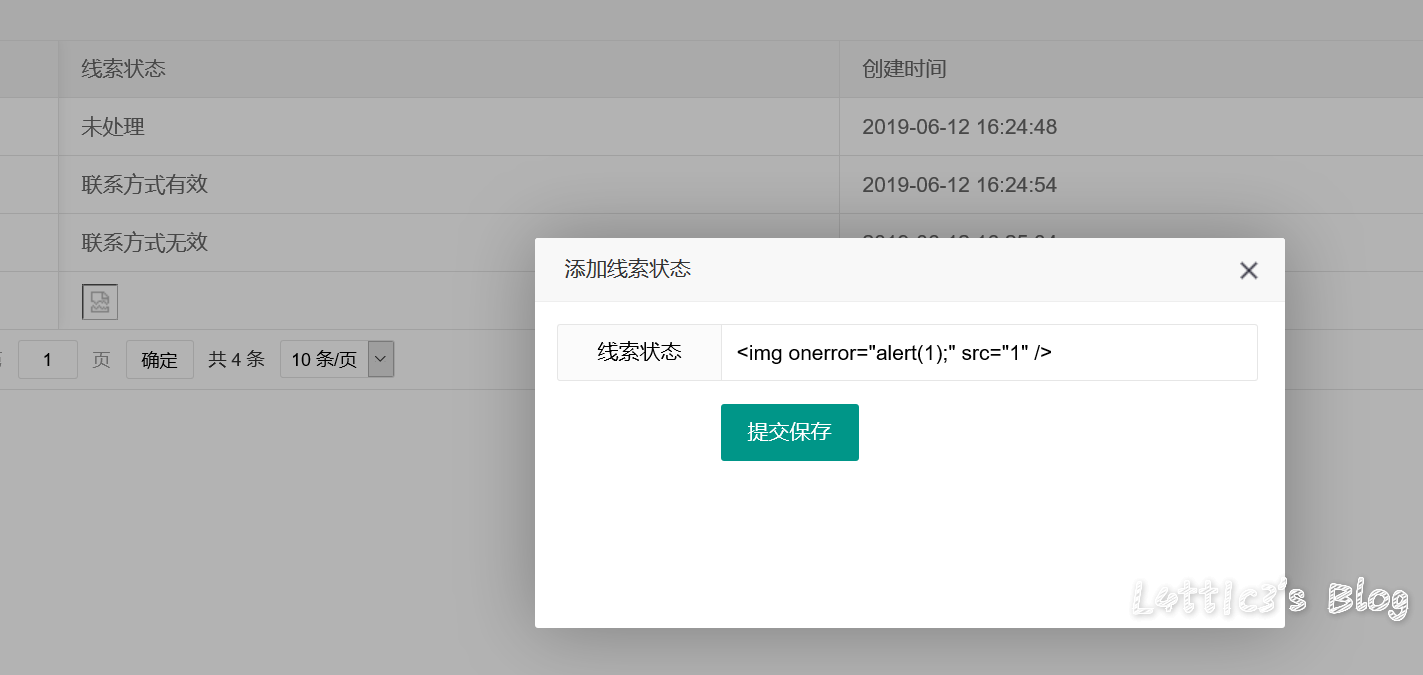
Task: Click timestamp 2019-06-12 16:24:48
Action: (959, 127)
